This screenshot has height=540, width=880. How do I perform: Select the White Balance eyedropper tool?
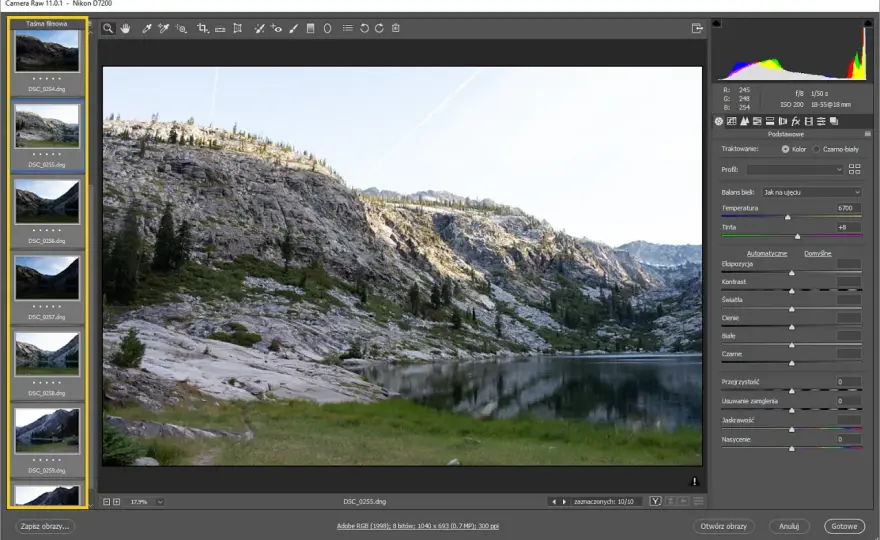point(146,28)
